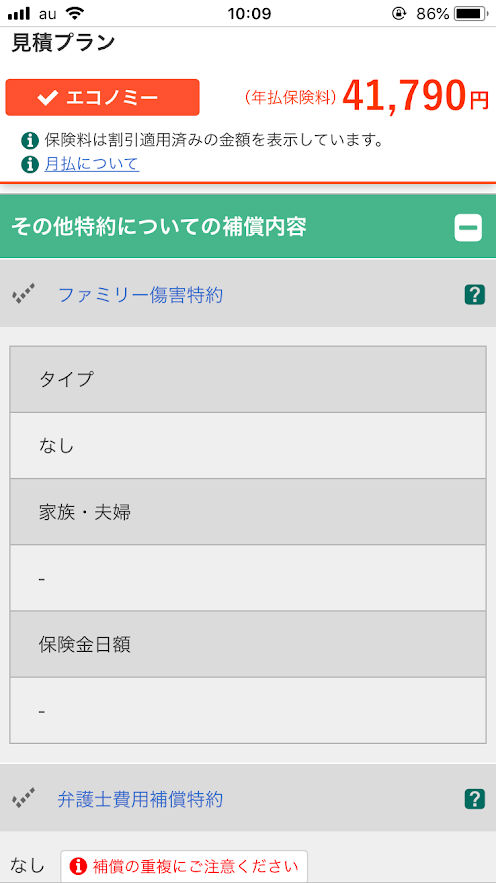Select the なし value under タイプ
Screen dimensions: 496x883
[248, 445]
